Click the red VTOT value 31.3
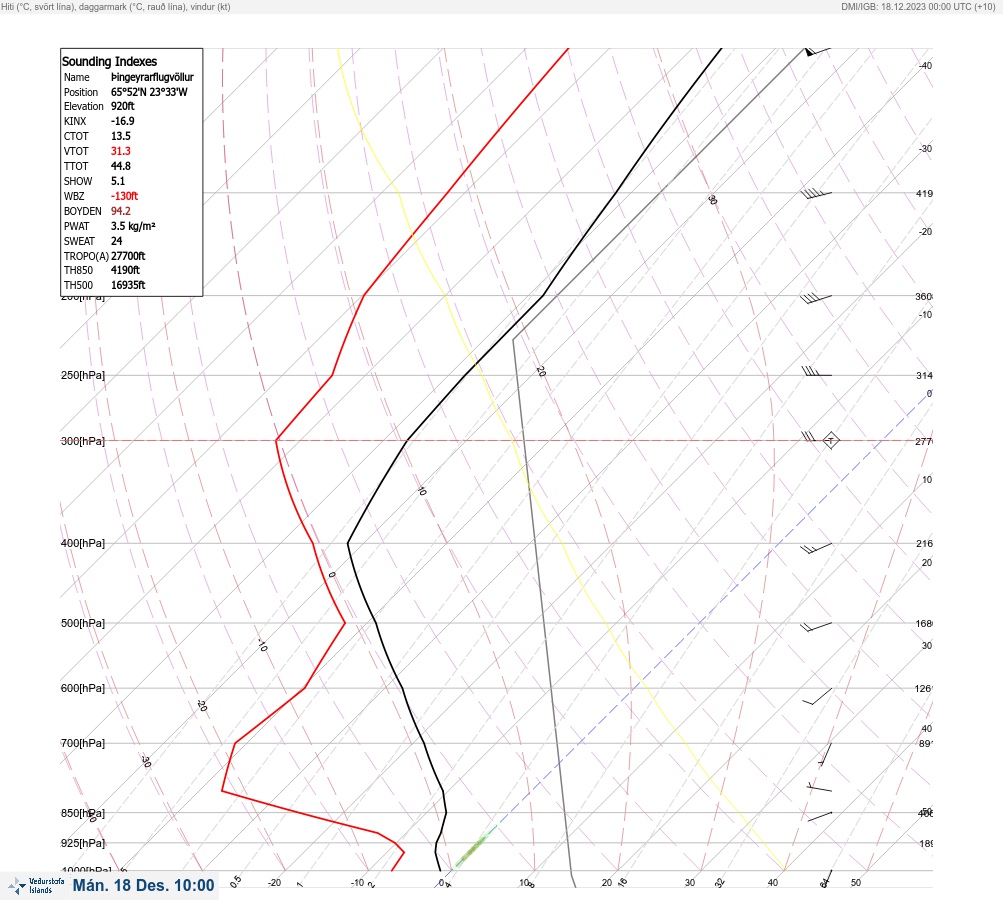The image size is (1003, 900). [121, 151]
